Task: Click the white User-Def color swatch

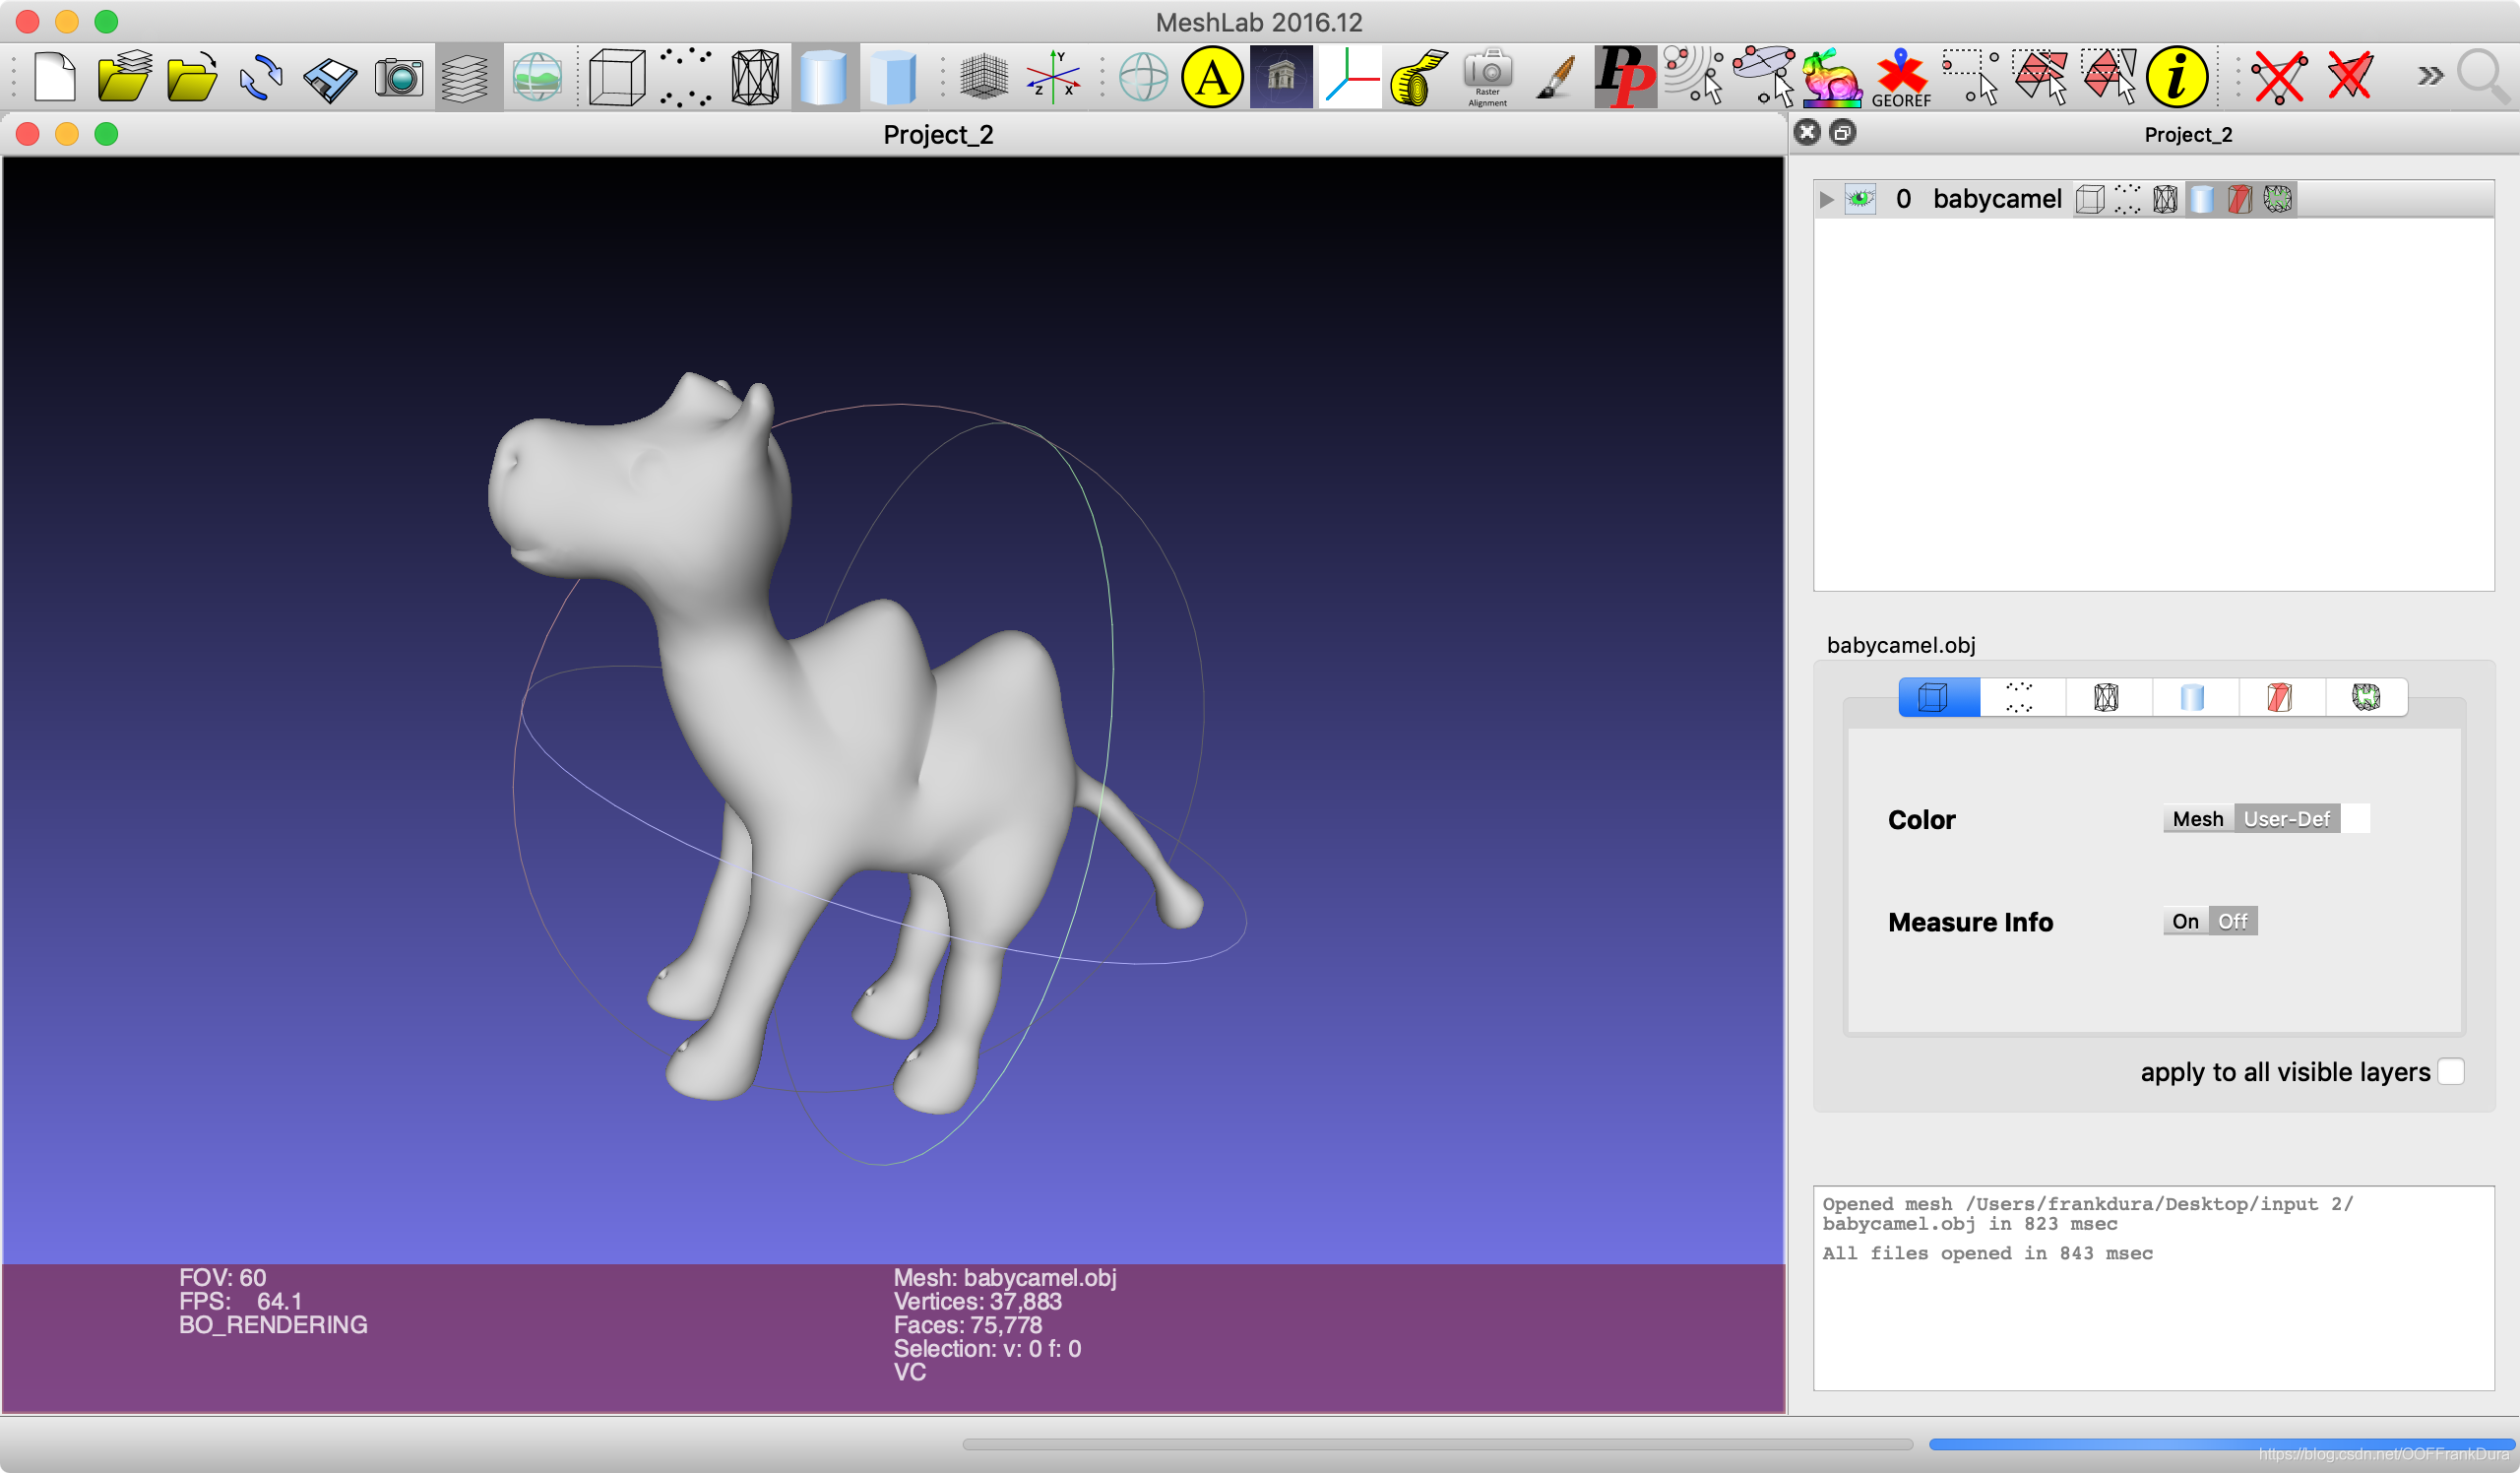Action: [x=2355, y=819]
